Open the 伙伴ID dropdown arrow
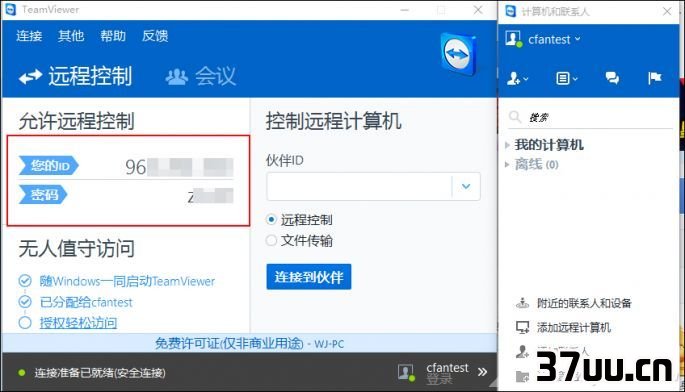The height and width of the screenshot is (392, 685). coord(466,187)
